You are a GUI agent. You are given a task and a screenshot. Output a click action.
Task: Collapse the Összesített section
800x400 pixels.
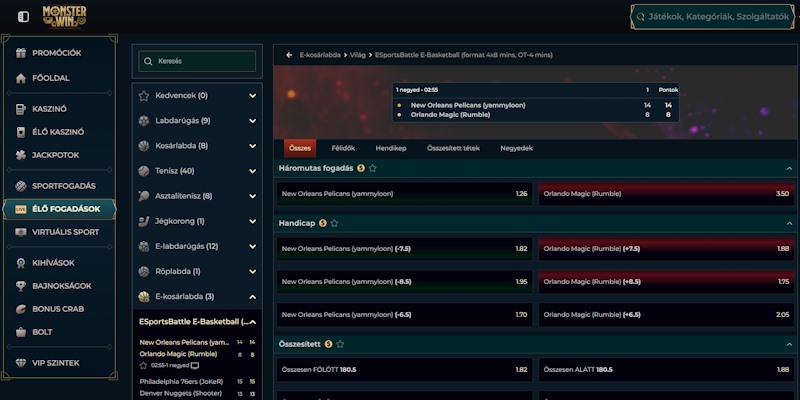pyautogui.click(x=789, y=344)
